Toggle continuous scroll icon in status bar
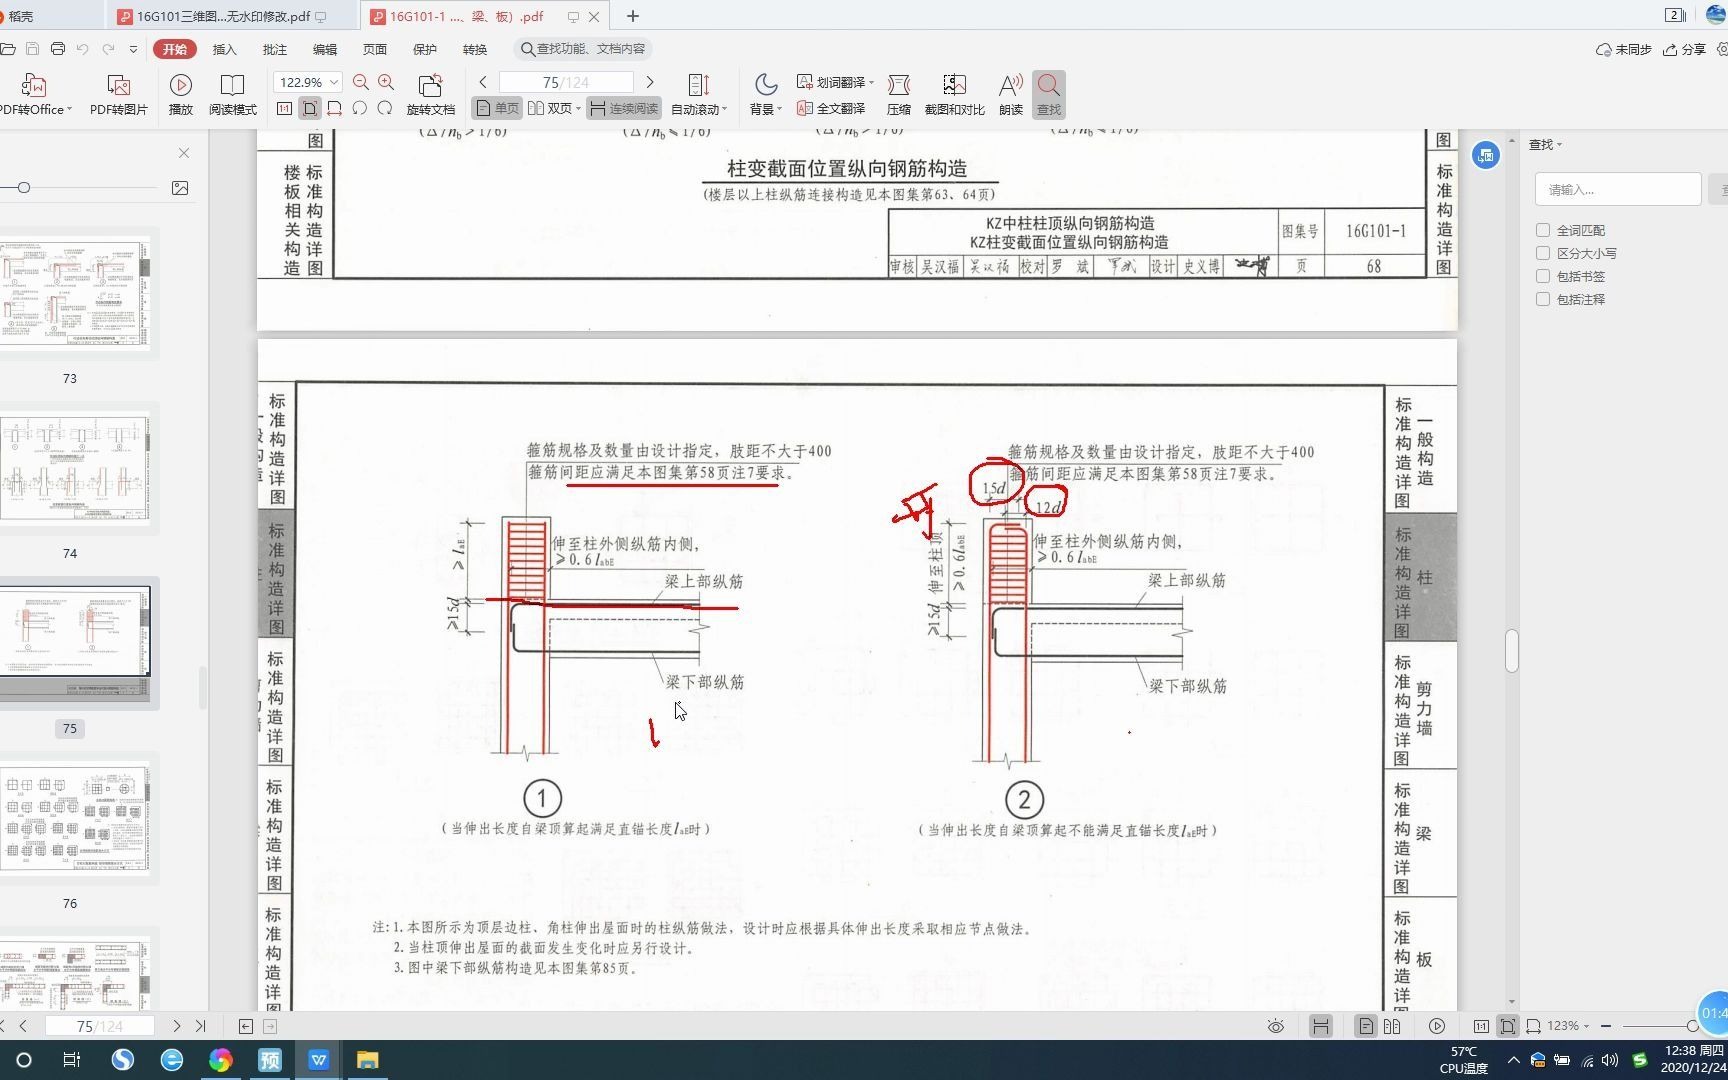This screenshot has height=1080, width=1728. coord(1321,1026)
